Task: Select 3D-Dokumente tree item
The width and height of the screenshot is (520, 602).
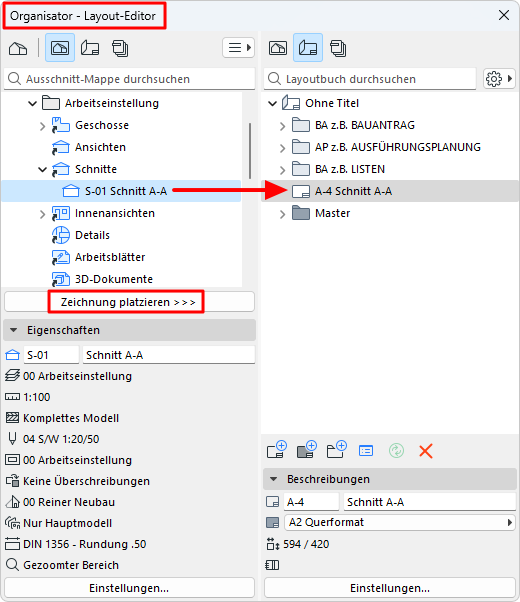Action: pos(114,279)
